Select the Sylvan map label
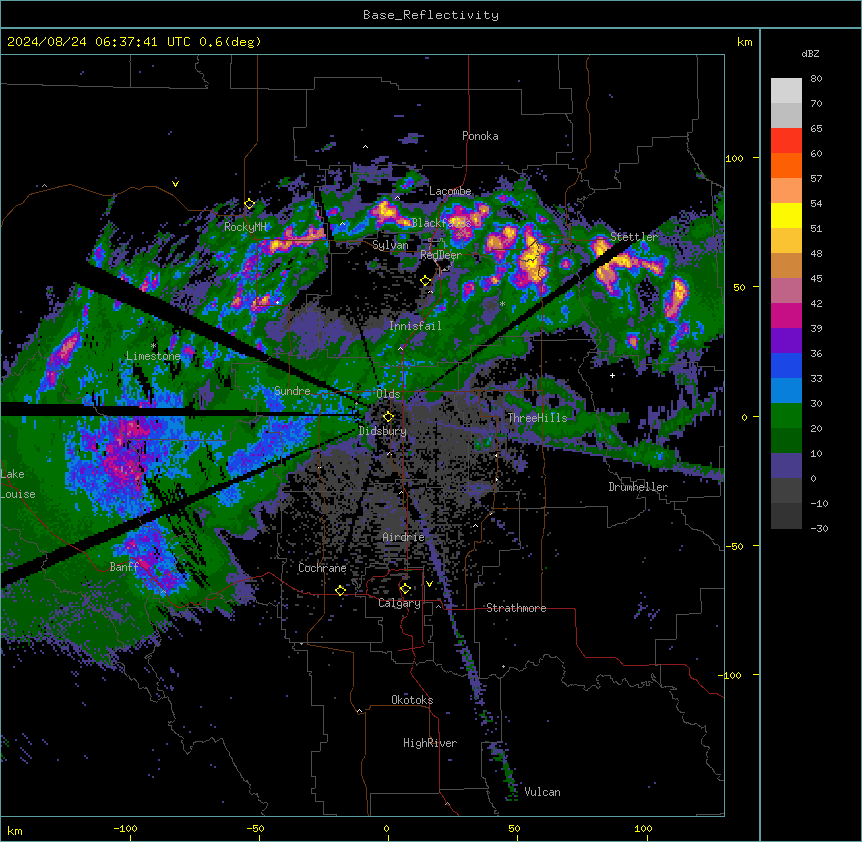The width and height of the screenshot is (862, 842). coord(390,245)
